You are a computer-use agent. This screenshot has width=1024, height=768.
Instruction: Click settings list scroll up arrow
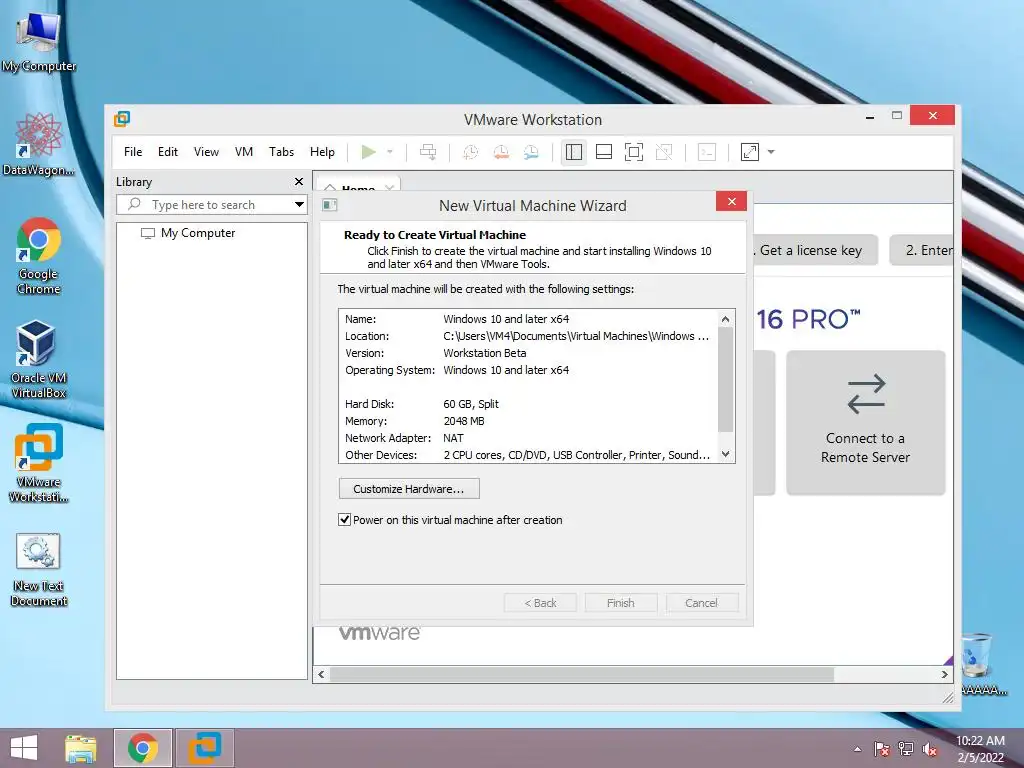click(x=725, y=319)
